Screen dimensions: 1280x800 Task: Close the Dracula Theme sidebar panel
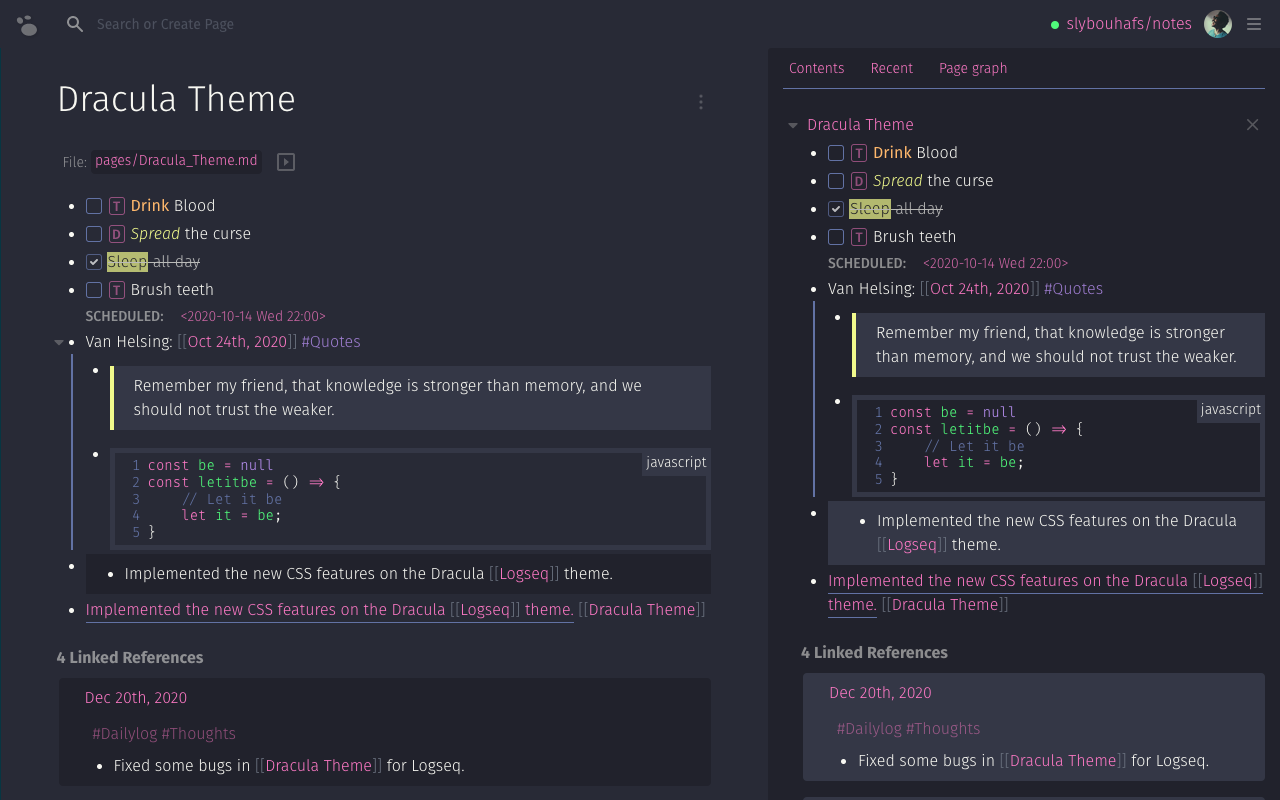(1252, 125)
